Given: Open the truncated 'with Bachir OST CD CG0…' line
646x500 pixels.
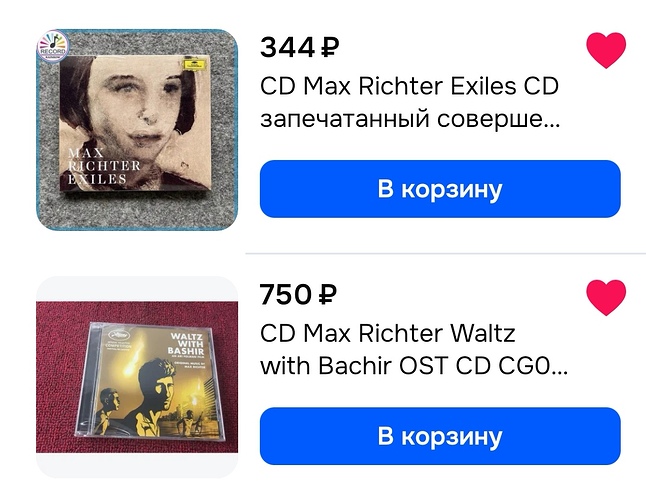Looking at the screenshot, I should (414, 366).
